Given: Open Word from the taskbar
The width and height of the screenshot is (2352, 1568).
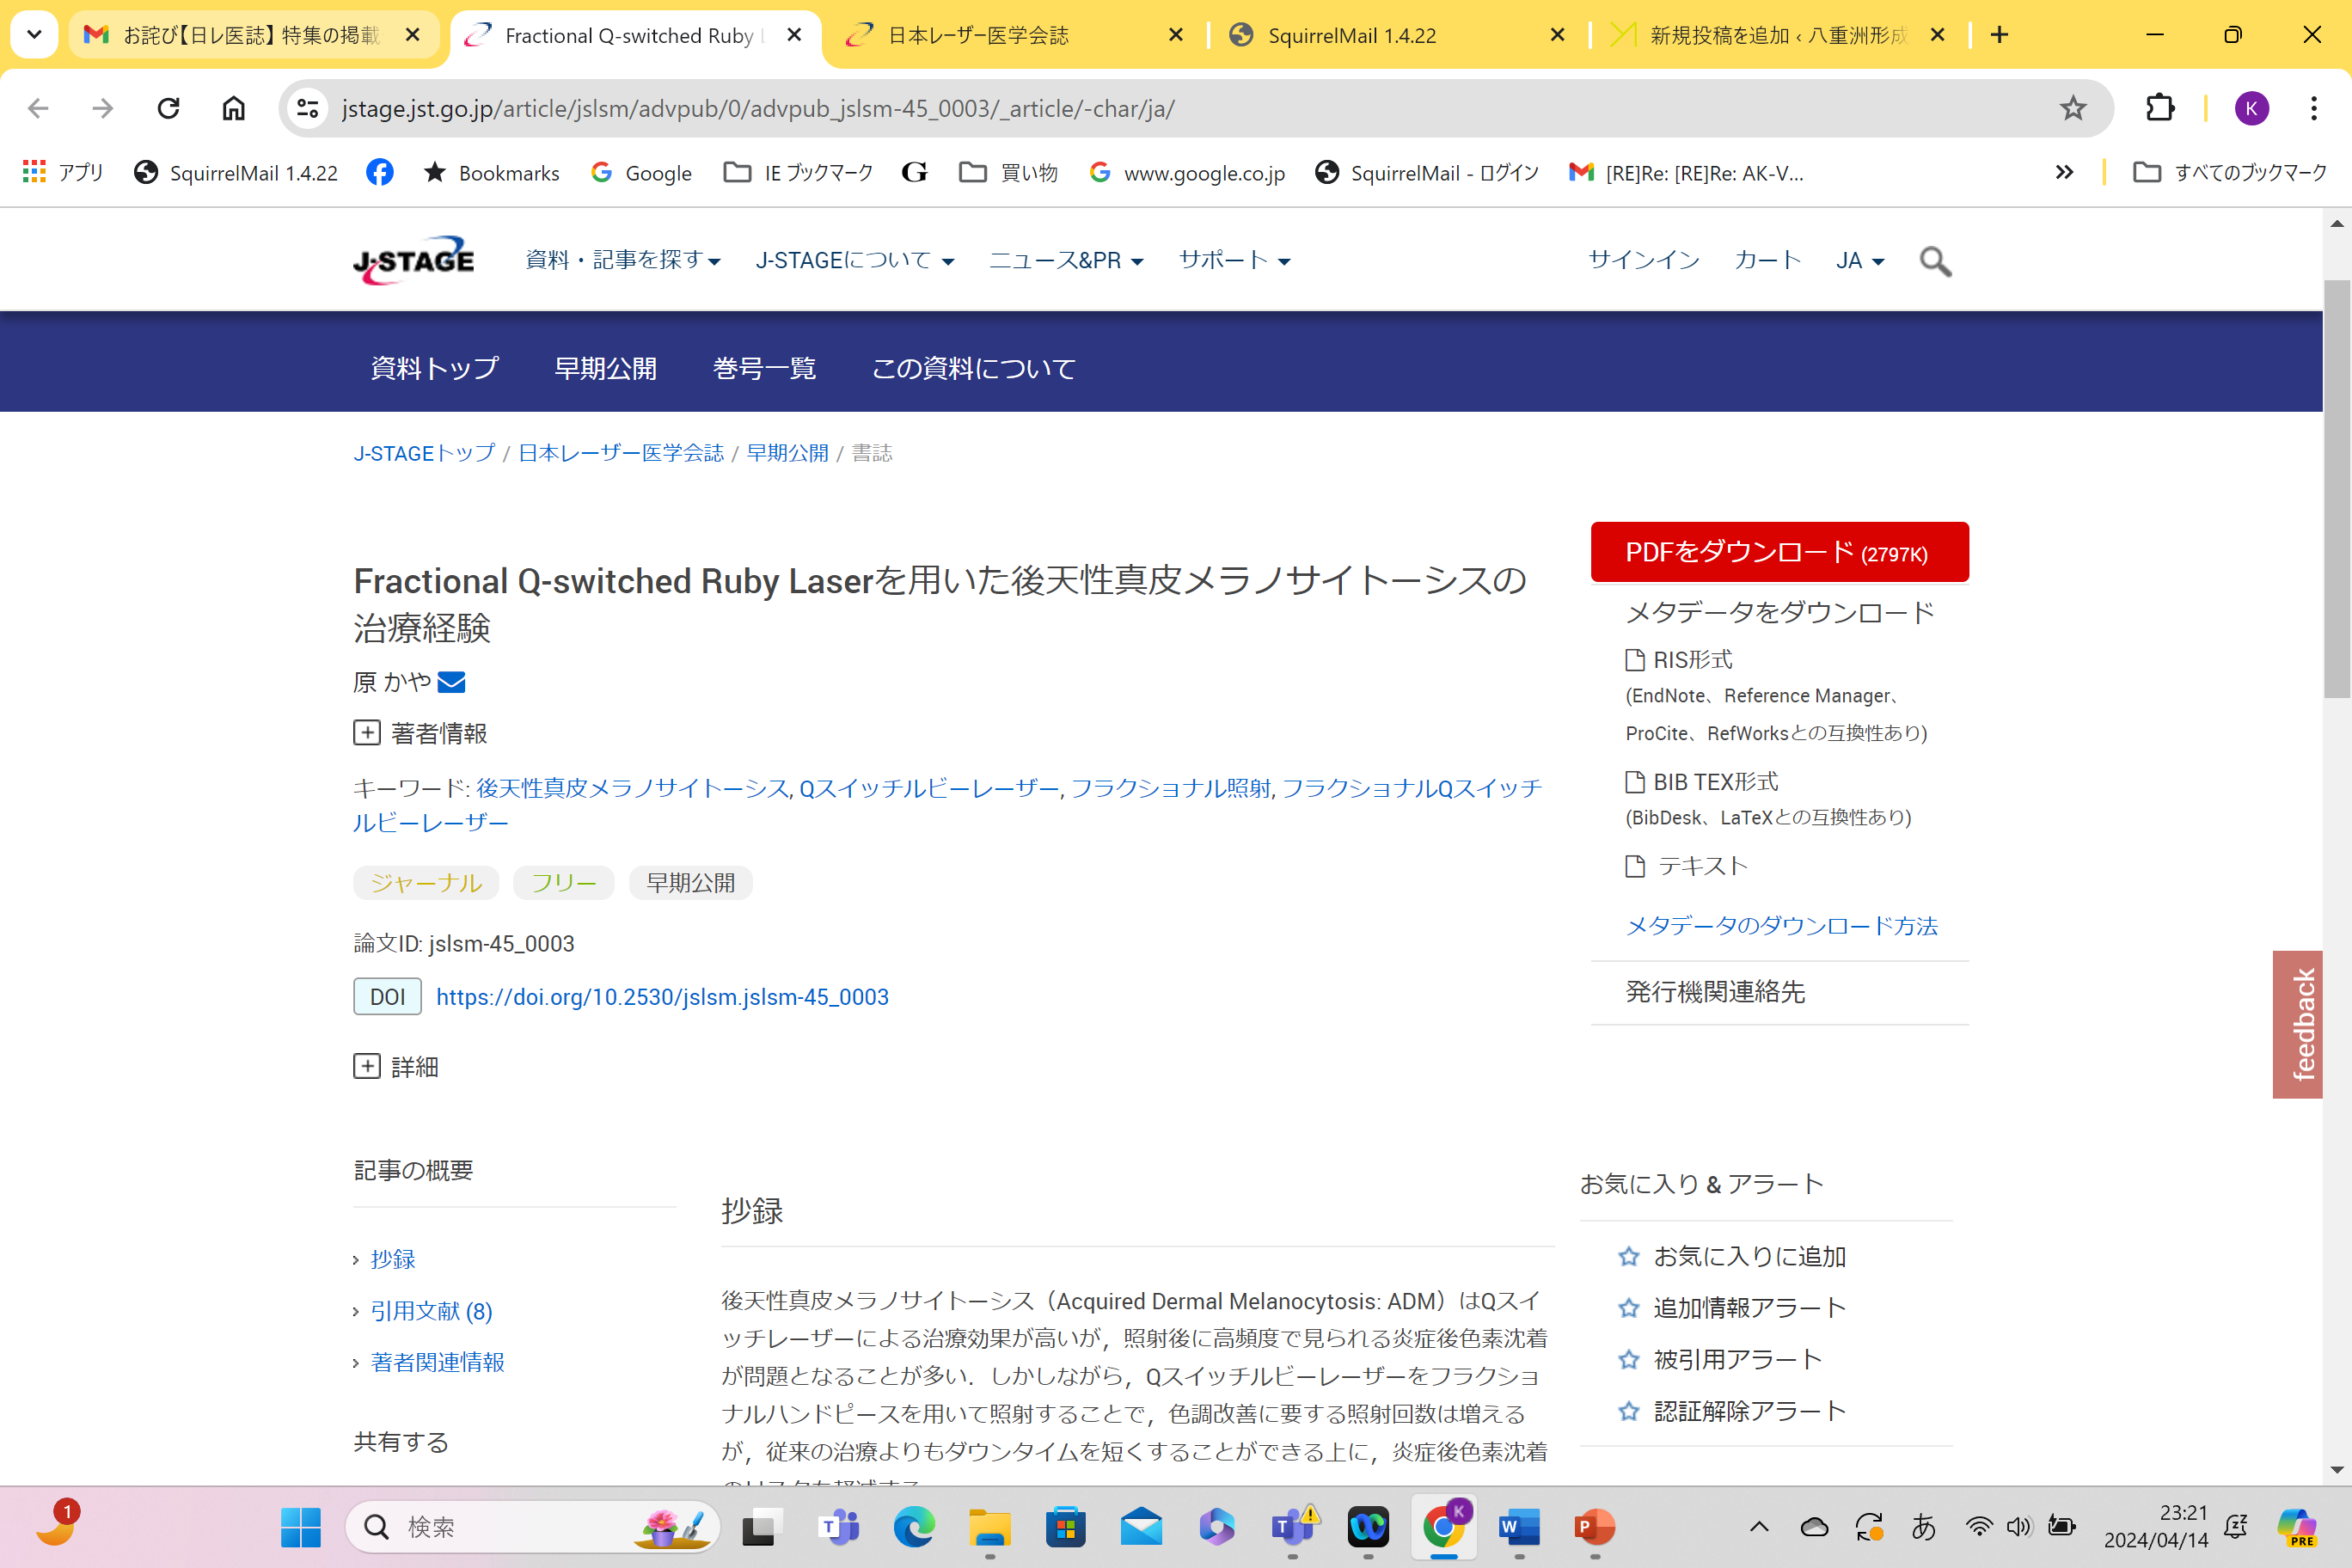Looking at the screenshot, I should pyautogui.click(x=1517, y=1527).
